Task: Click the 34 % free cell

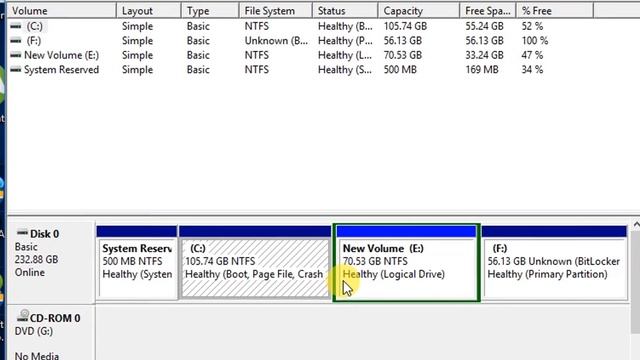Action: coord(532,70)
